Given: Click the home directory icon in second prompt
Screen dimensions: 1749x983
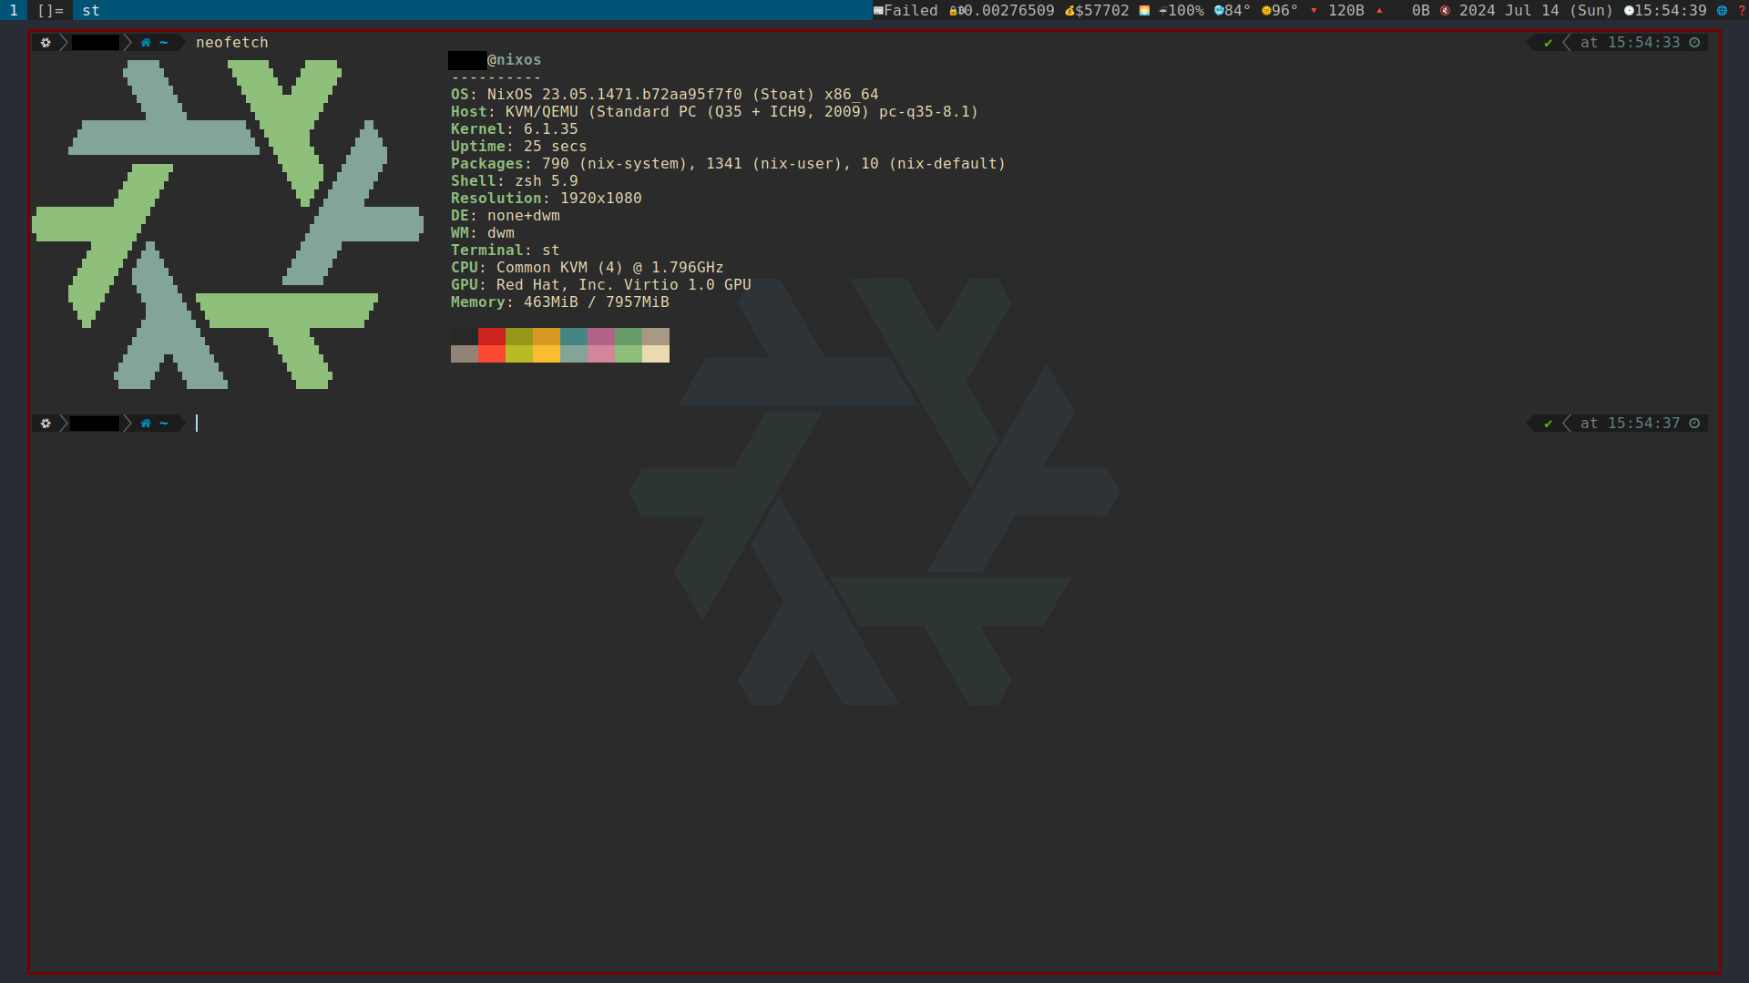Looking at the screenshot, I should coord(146,424).
